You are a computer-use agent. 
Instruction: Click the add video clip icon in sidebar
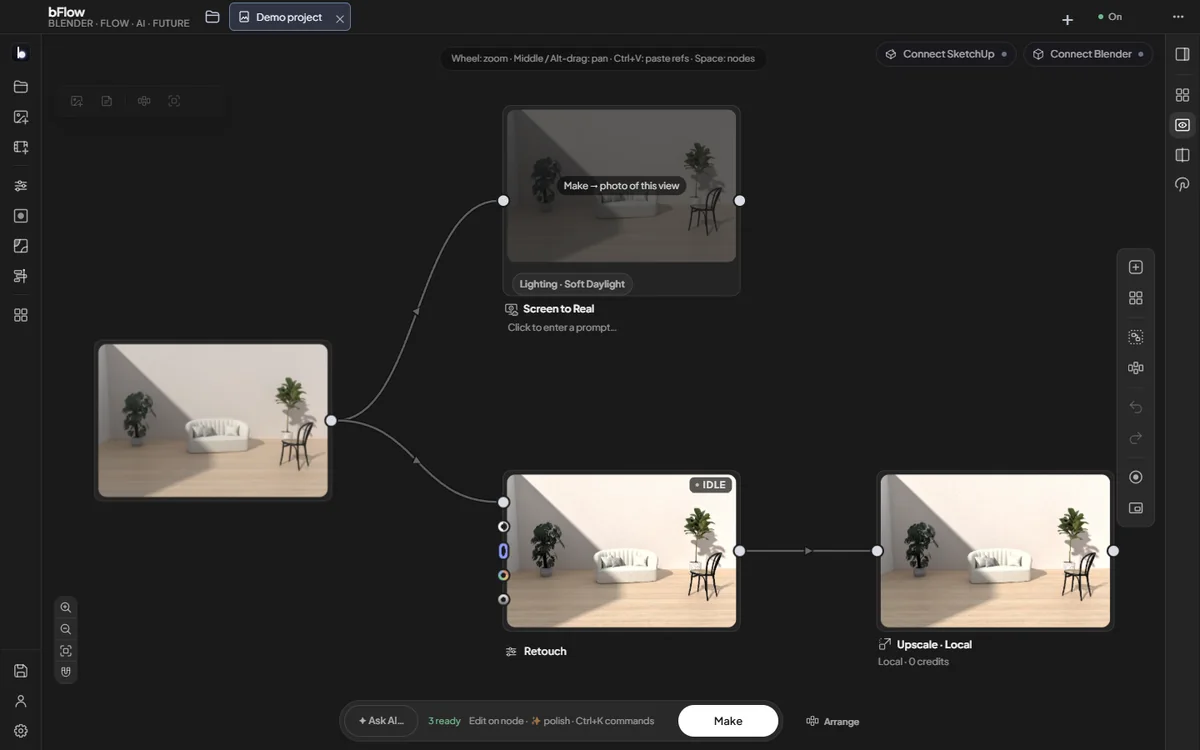click(x=21, y=147)
